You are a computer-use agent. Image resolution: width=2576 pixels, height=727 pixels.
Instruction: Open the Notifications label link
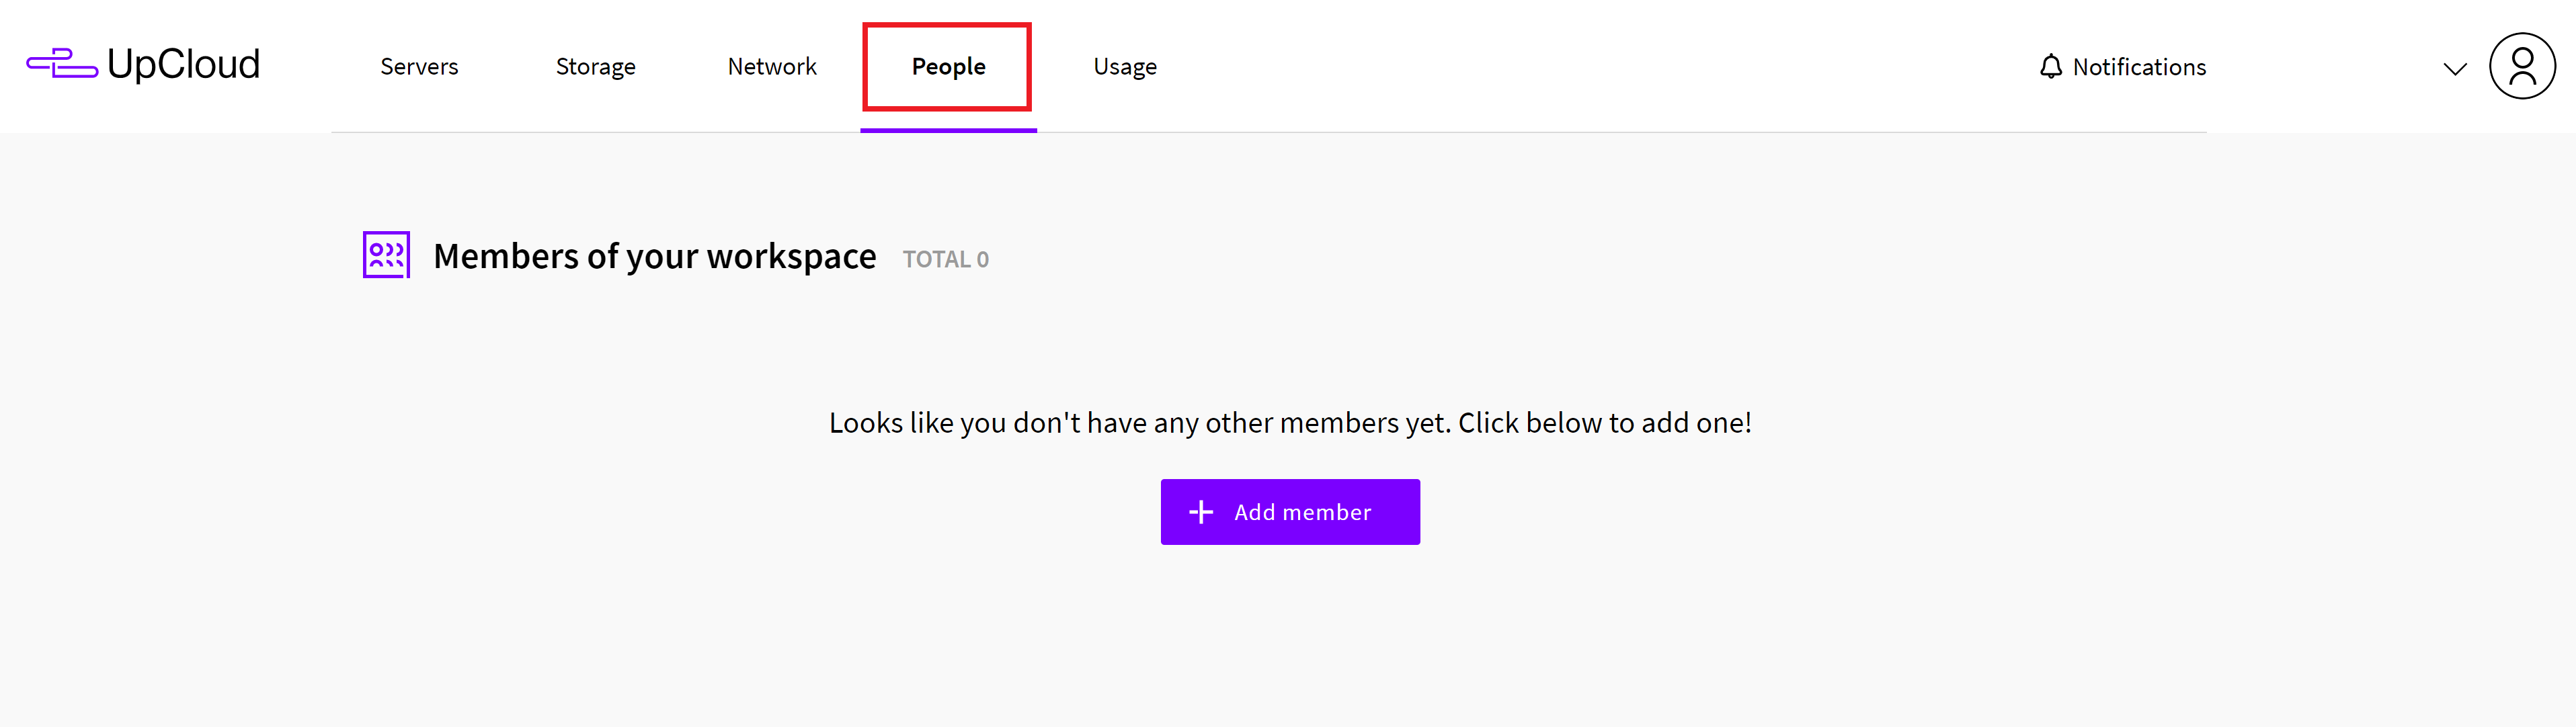tap(2138, 67)
